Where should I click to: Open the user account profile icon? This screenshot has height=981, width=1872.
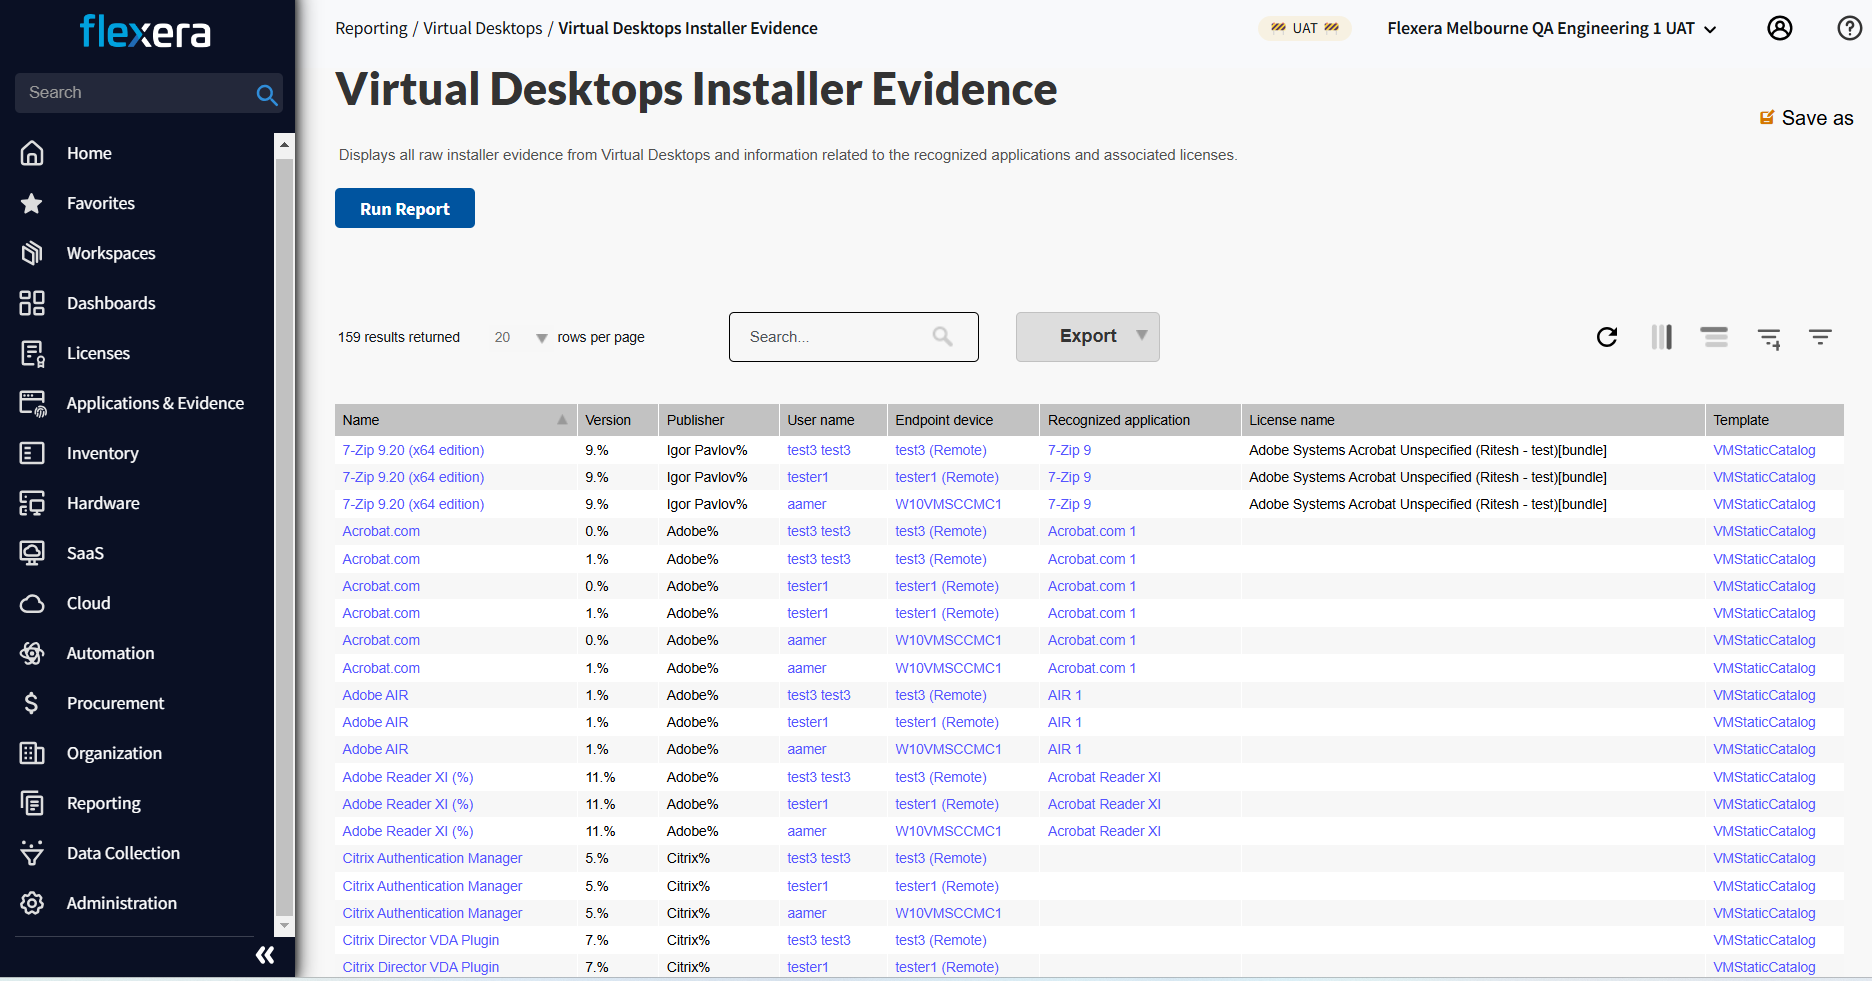[1779, 28]
